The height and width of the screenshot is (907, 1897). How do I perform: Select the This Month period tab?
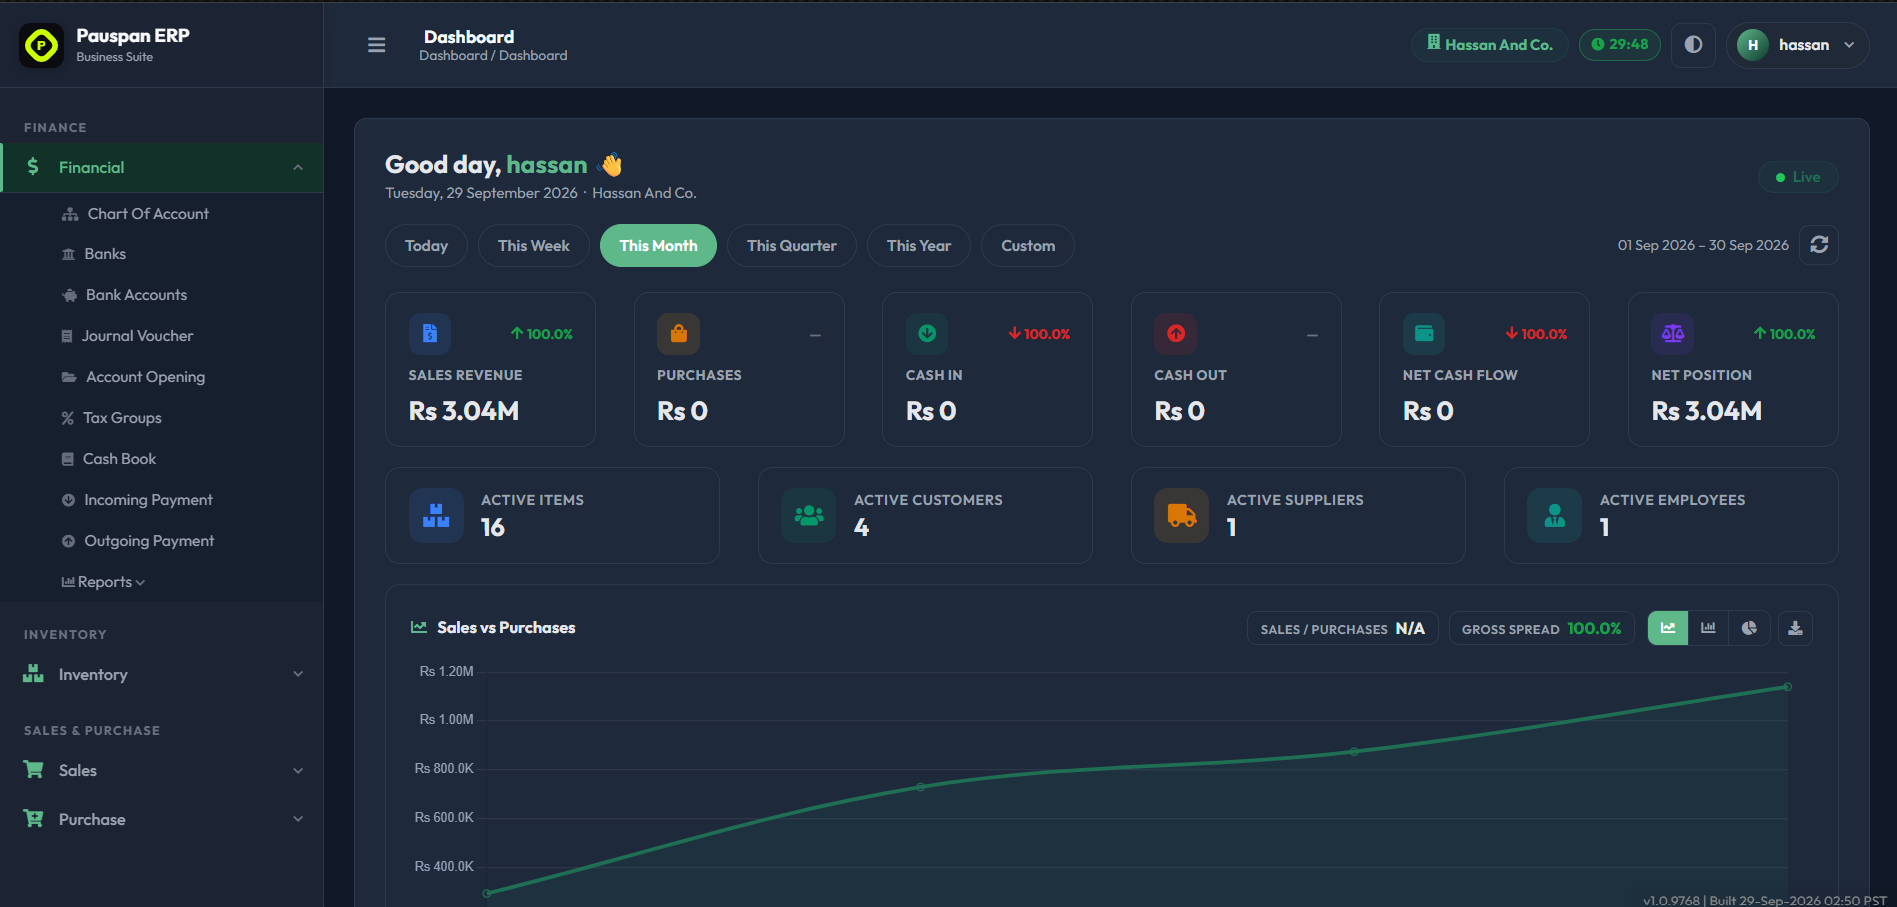click(x=658, y=246)
